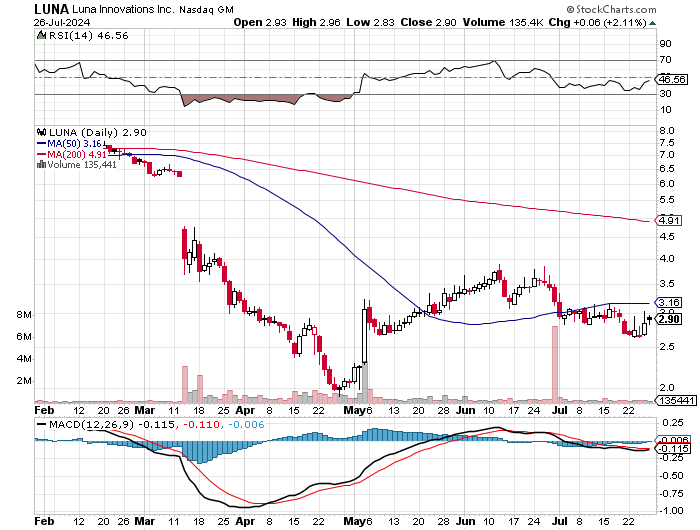Click the 70 overbought level on the RSI axis
The height and width of the screenshot is (530, 700).
pyautogui.click(x=665, y=60)
